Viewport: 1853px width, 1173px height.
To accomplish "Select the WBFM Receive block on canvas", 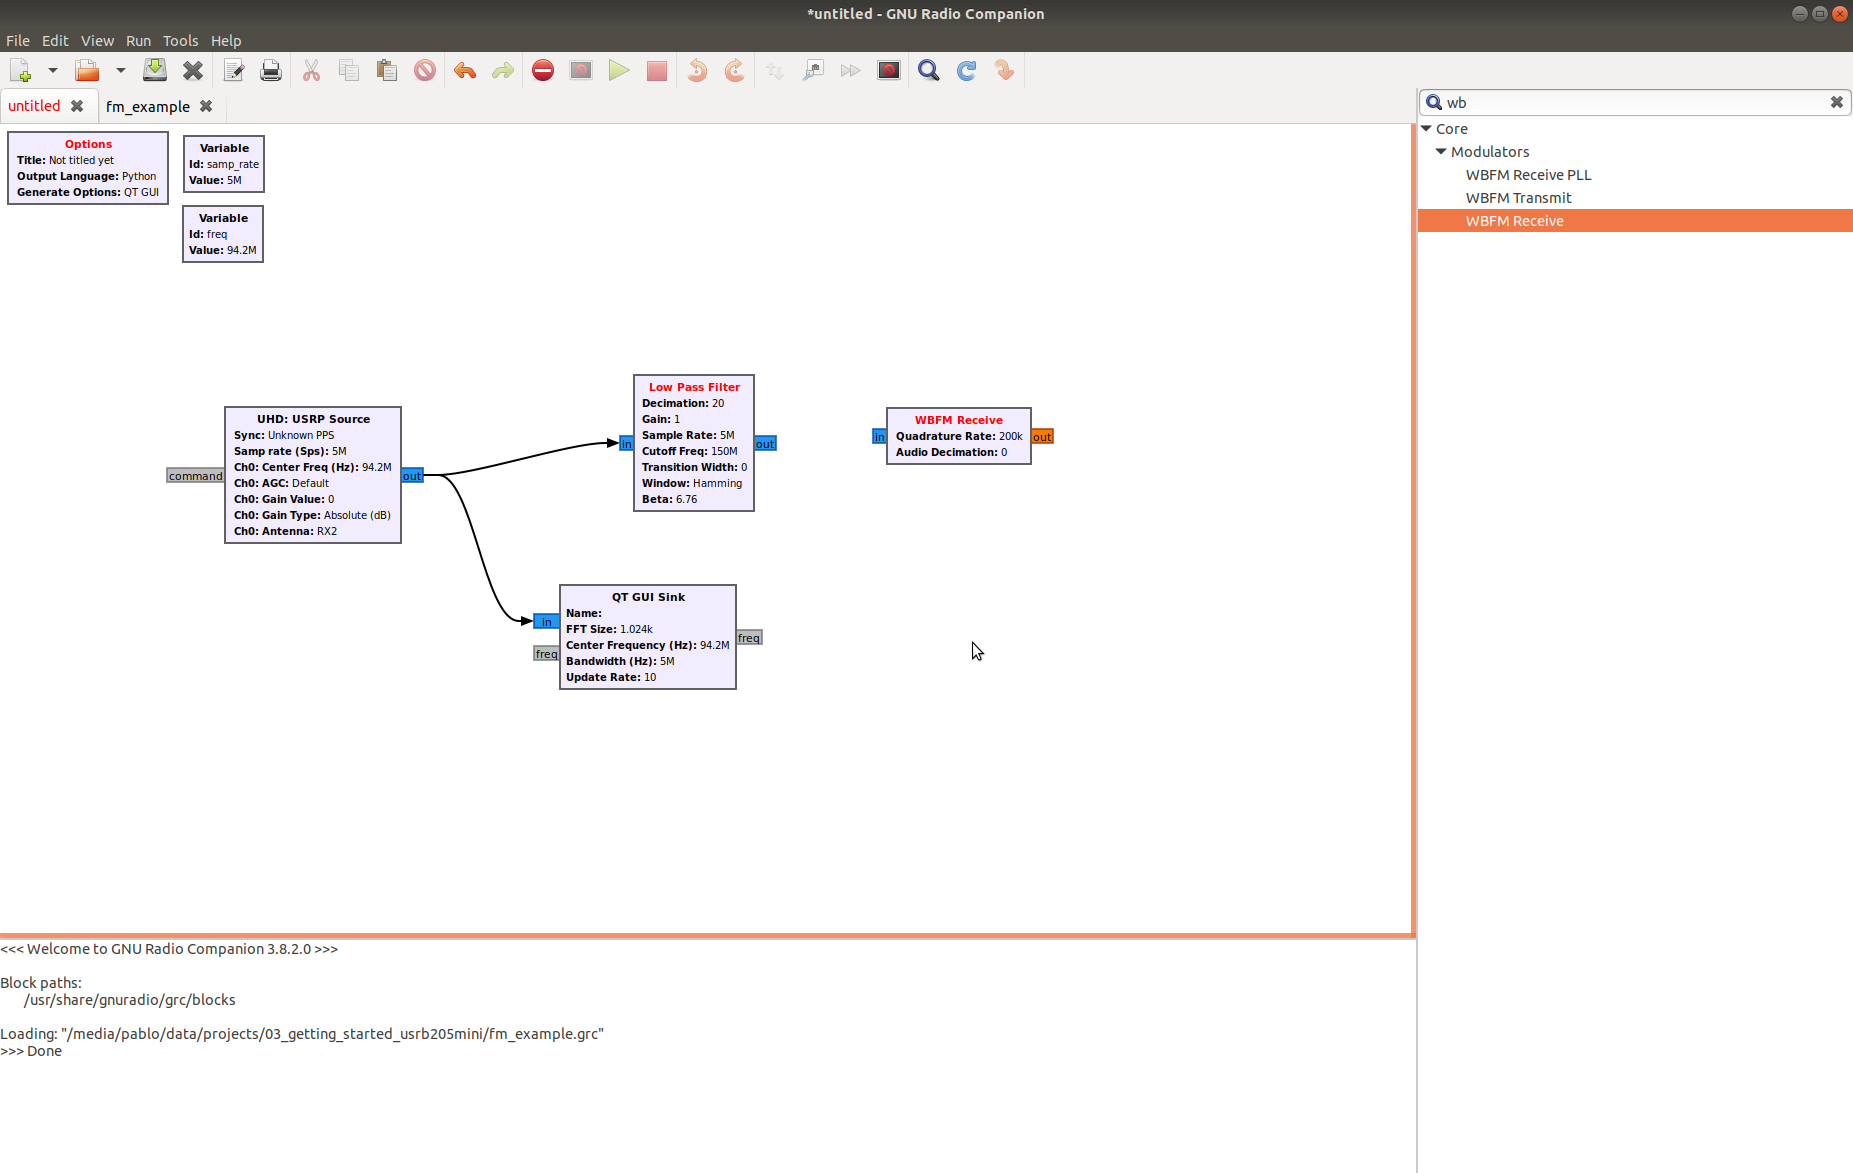I will 958,436.
